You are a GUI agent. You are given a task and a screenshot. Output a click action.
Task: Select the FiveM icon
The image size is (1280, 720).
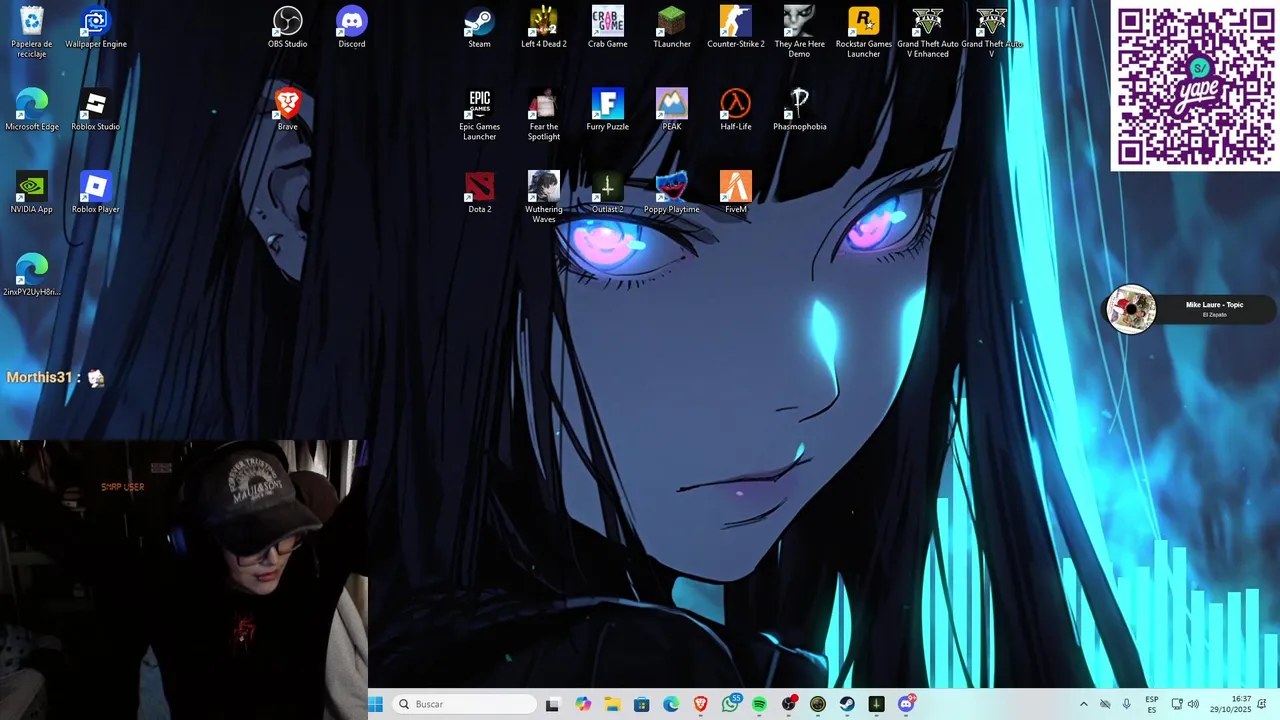click(x=736, y=193)
